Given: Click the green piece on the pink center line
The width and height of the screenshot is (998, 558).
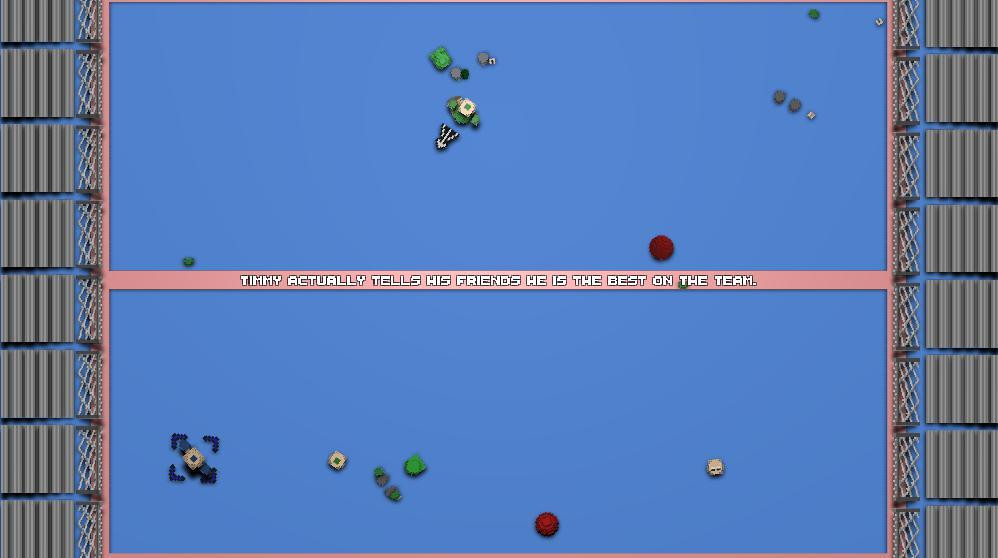Looking at the screenshot, I should 684,284.
